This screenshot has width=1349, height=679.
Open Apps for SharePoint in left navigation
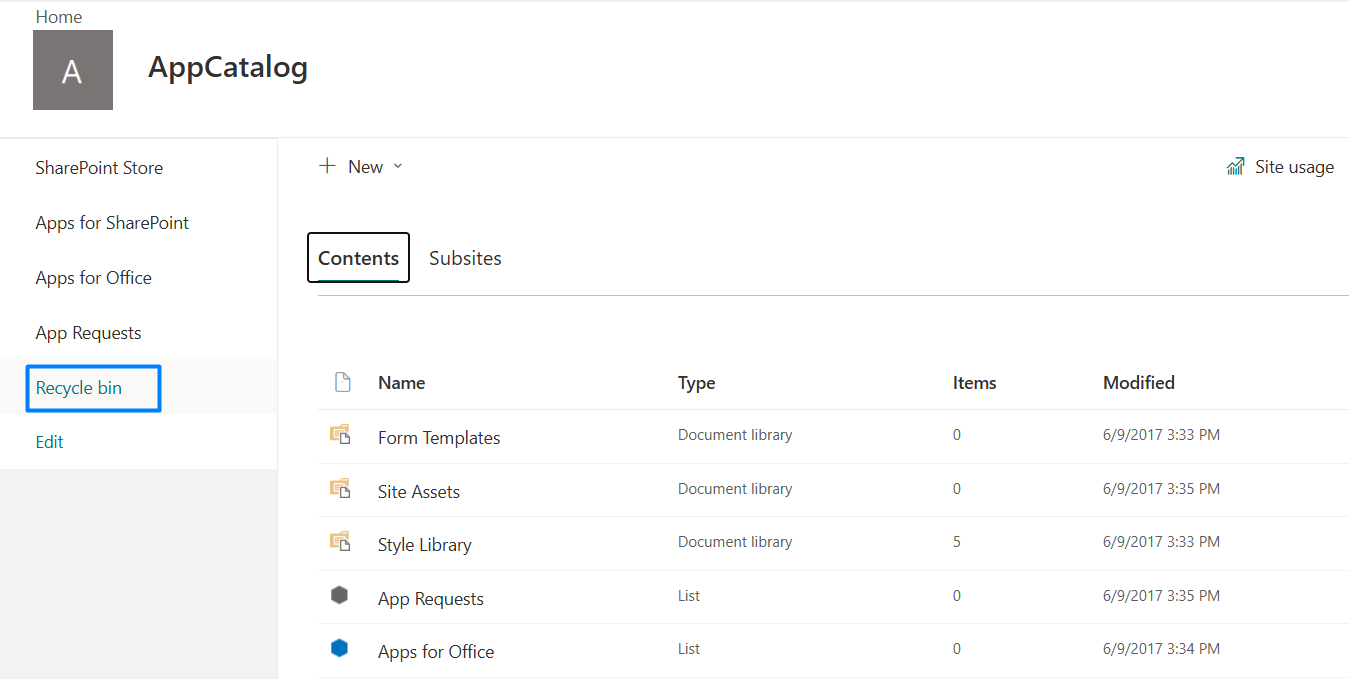pos(112,223)
